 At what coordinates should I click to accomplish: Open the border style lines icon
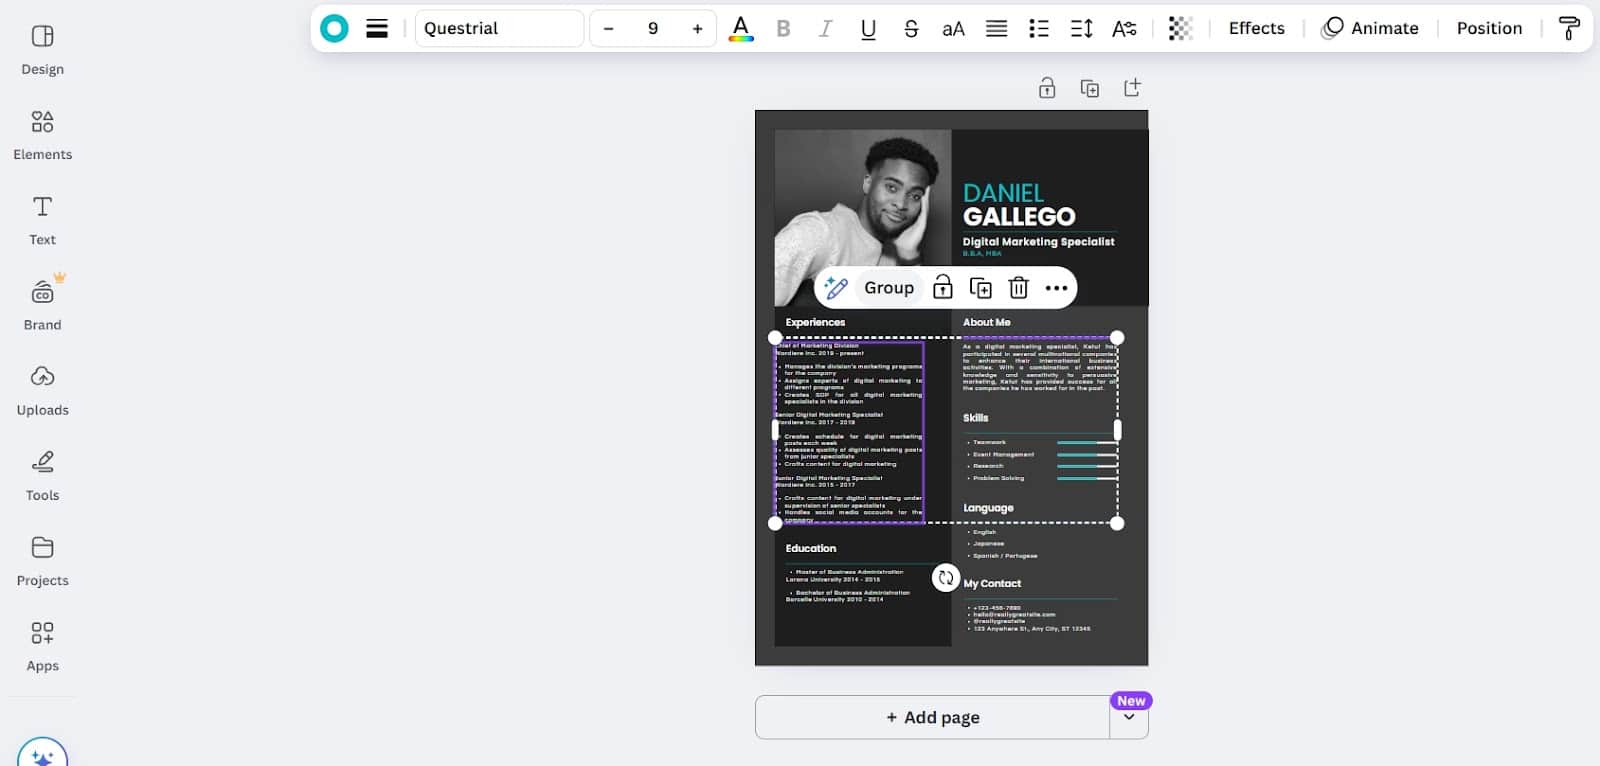(377, 28)
